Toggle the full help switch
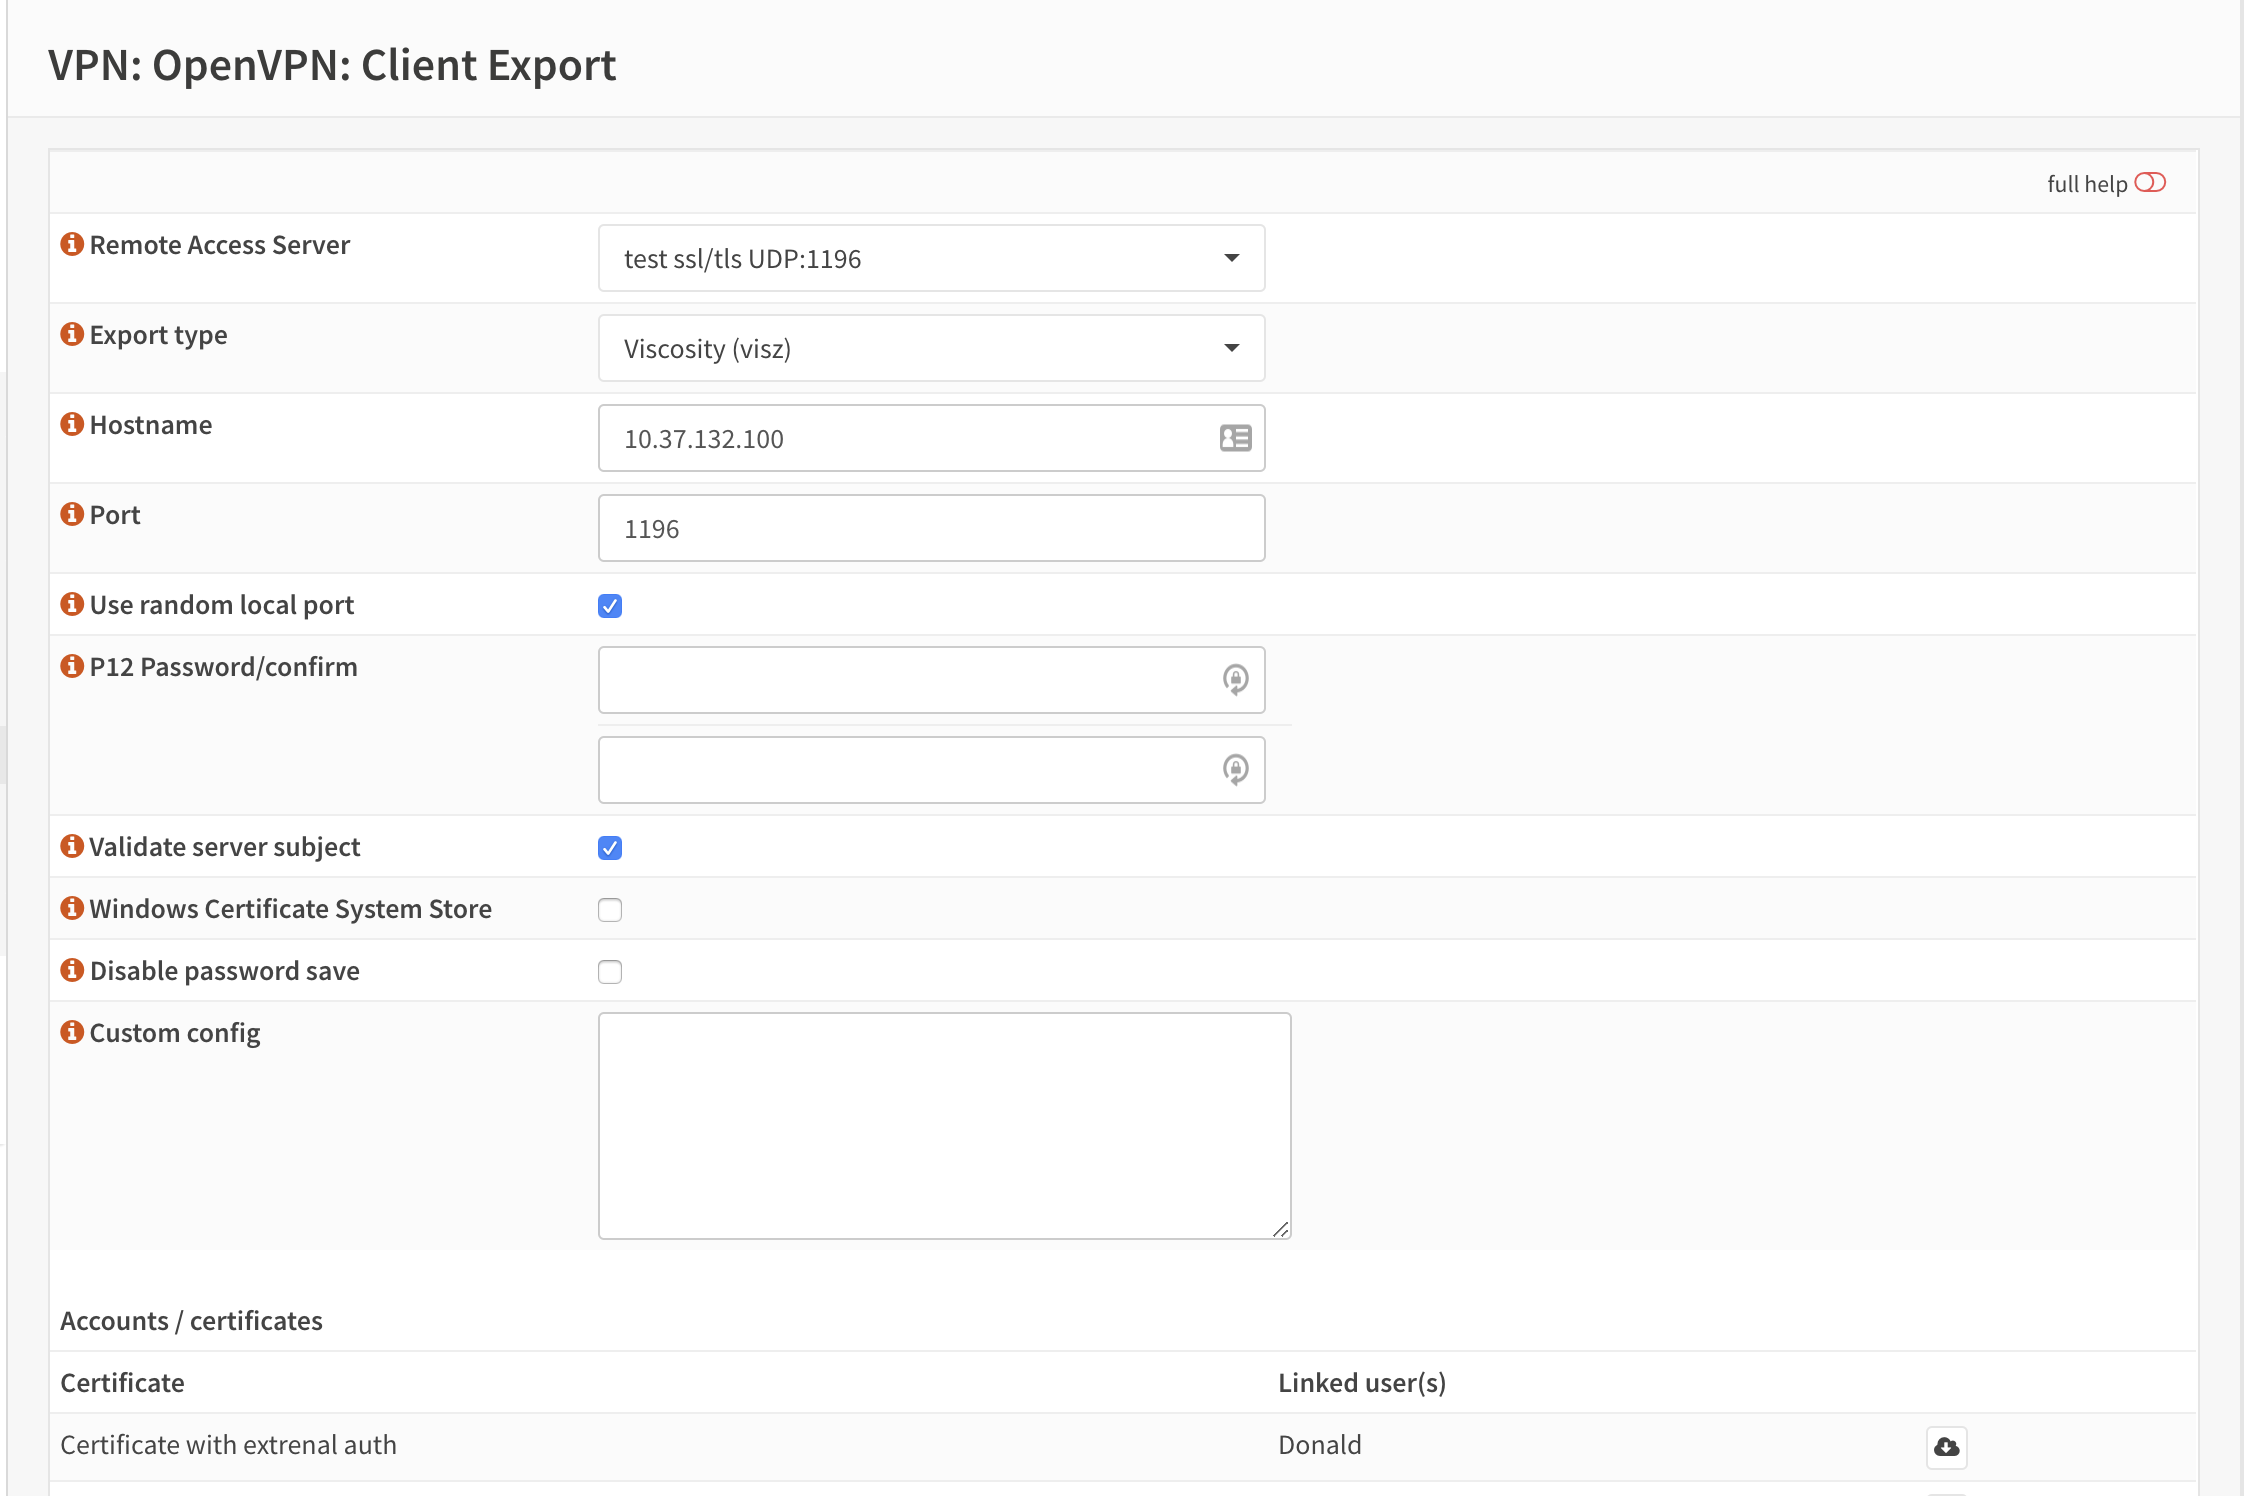Image resolution: width=2244 pixels, height=1496 pixels. (x=2149, y=183)
